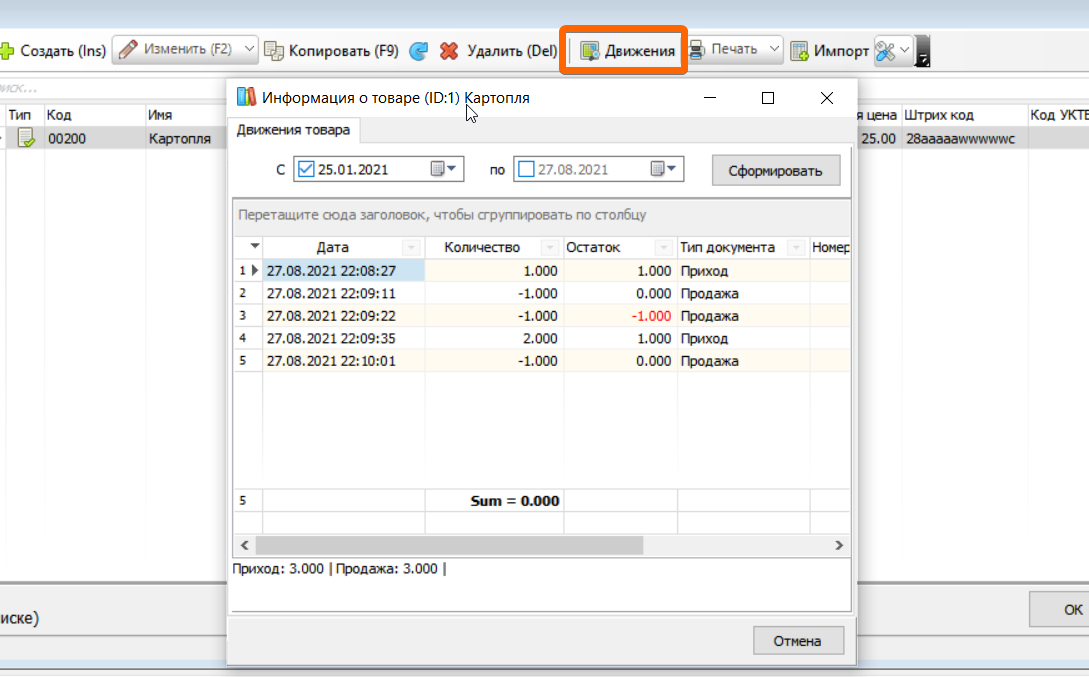Viewport: 1089px width, 677px height.
Task: Click the pencil Изменить (F2) button
Action: pyautogui.click(x=176, y=50)
